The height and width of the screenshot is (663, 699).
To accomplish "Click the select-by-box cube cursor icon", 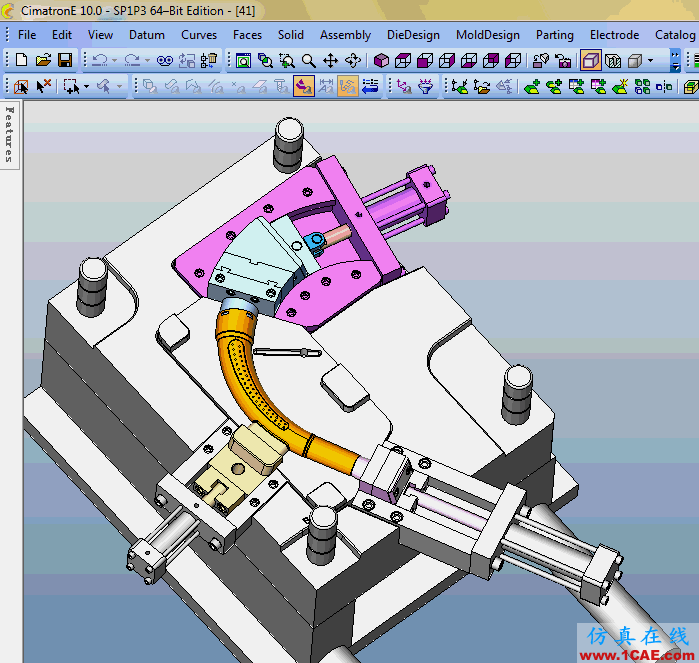I will click(21, 86).
